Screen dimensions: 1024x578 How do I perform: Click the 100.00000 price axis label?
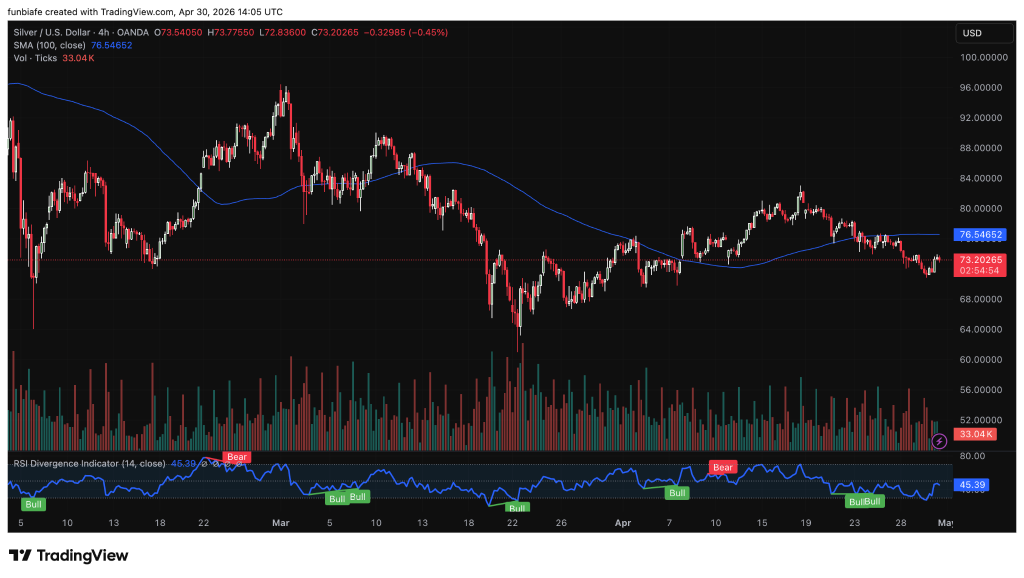tap(980, 57)
